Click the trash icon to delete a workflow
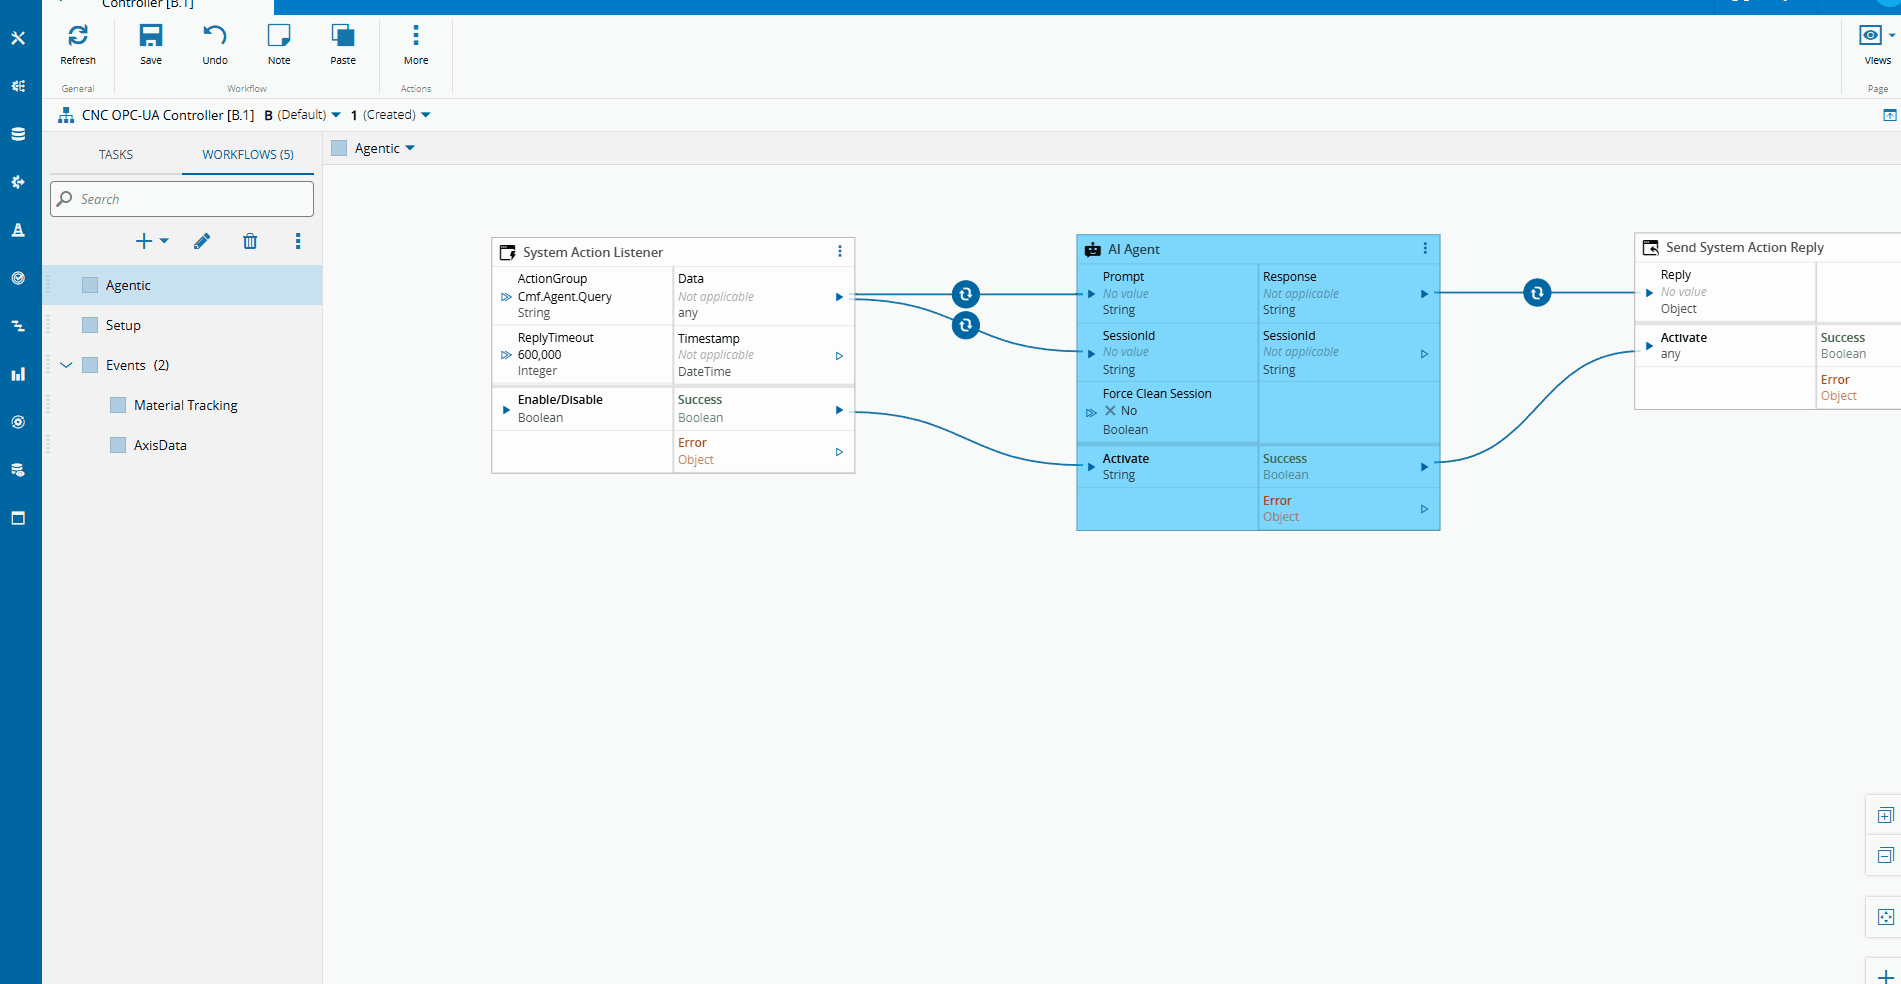The width and height of the screenshot is (1901, 984). [250, 241]
